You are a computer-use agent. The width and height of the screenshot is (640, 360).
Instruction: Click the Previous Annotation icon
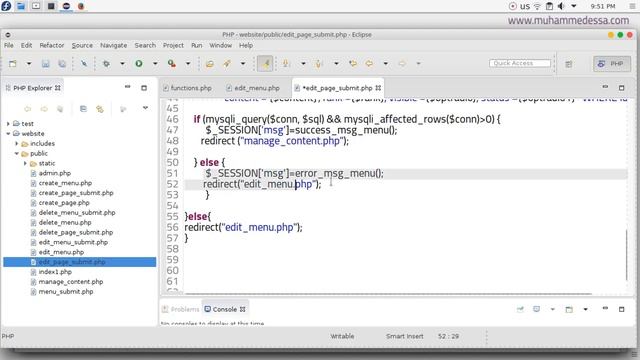click(319, 64)
